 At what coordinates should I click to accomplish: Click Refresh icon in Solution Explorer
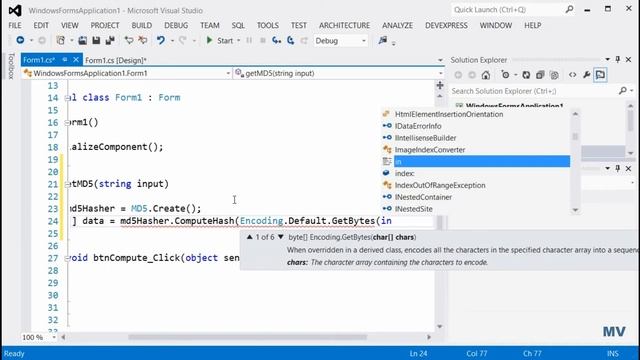click(x=526, y=75)
